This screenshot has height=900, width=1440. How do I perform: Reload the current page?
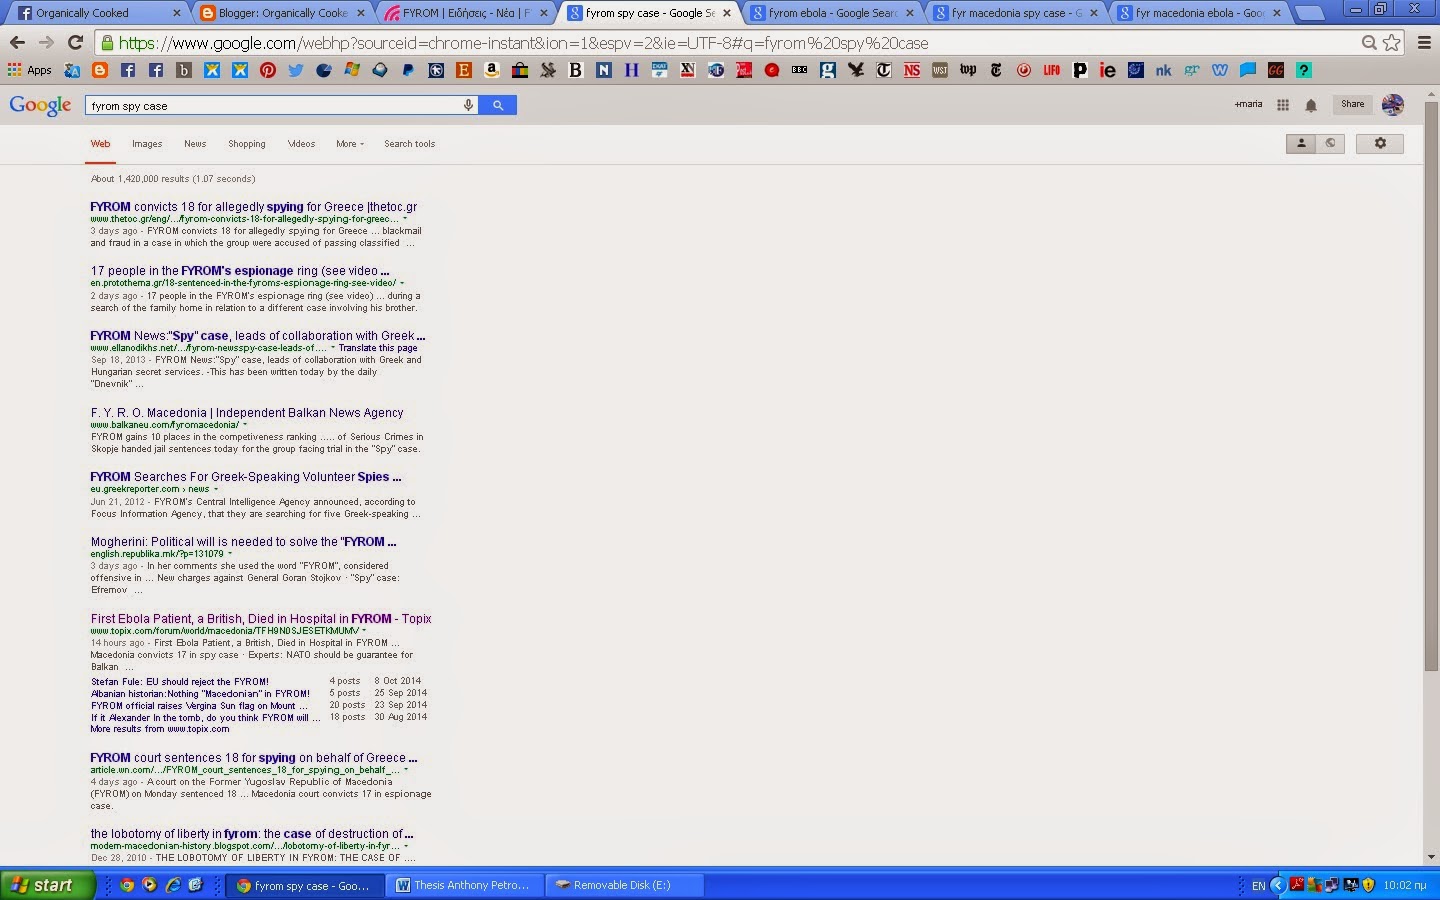[x=75, y=43]
